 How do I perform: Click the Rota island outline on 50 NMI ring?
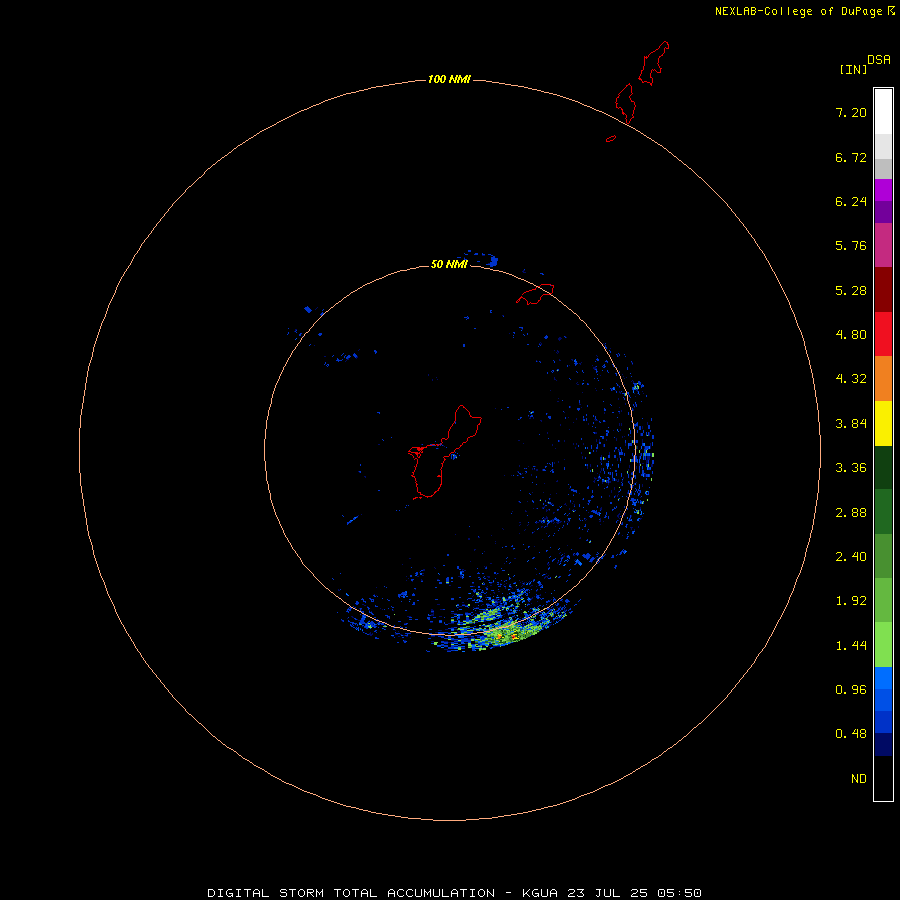click(x=535, y=294)
